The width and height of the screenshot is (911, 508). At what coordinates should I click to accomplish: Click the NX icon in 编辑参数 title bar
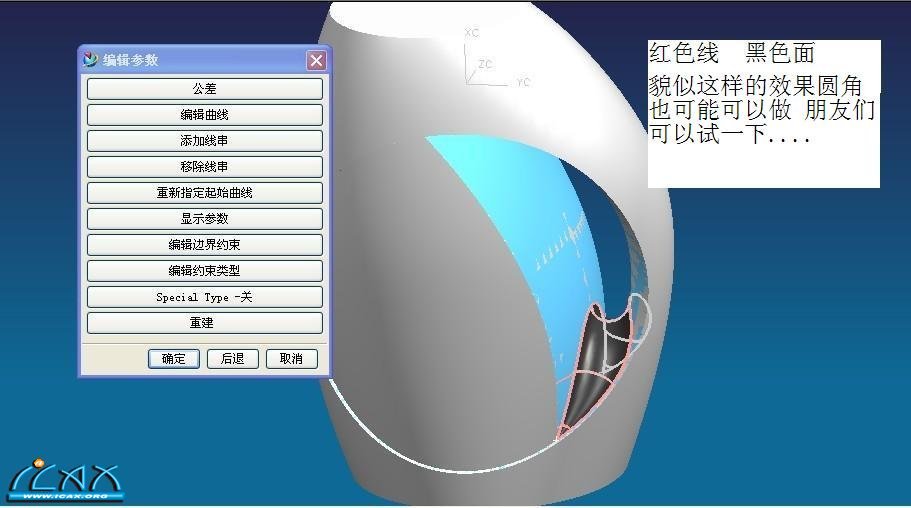point(90,59)
